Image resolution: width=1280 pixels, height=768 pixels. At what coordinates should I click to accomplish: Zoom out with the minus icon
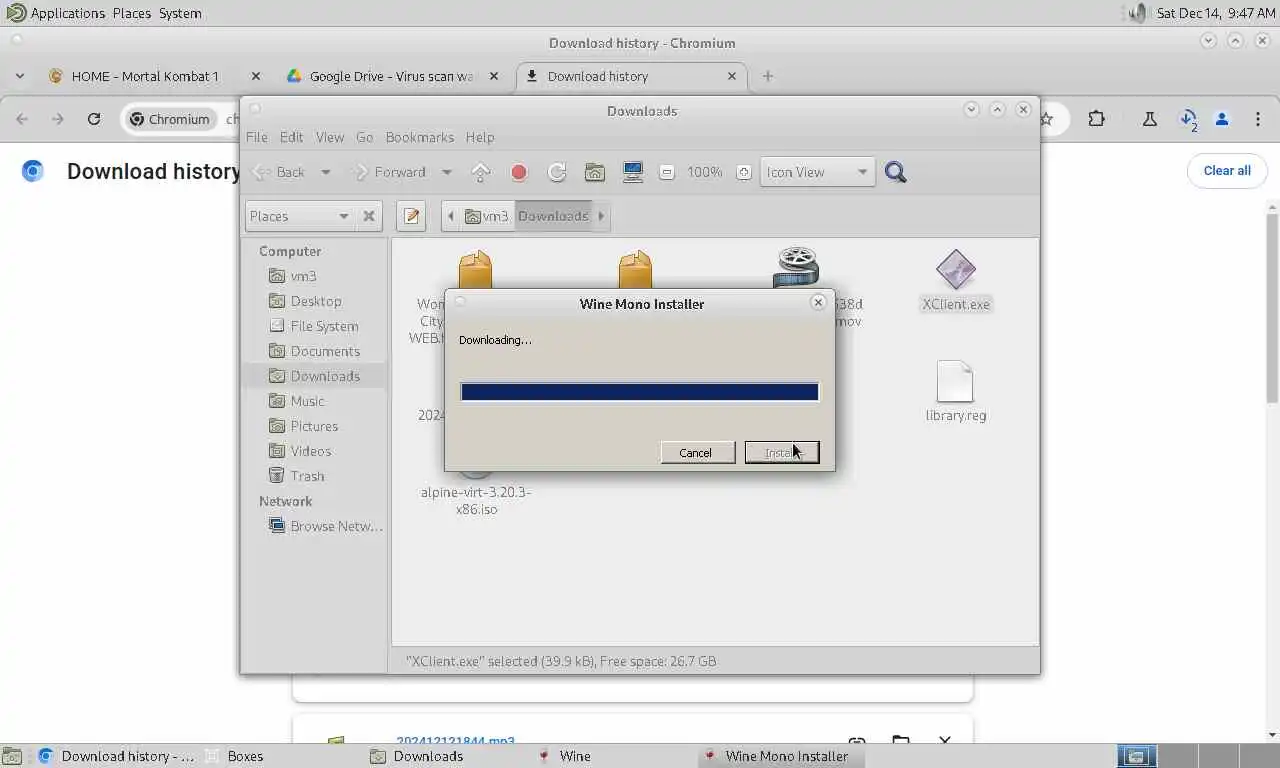tap(666, 172)
